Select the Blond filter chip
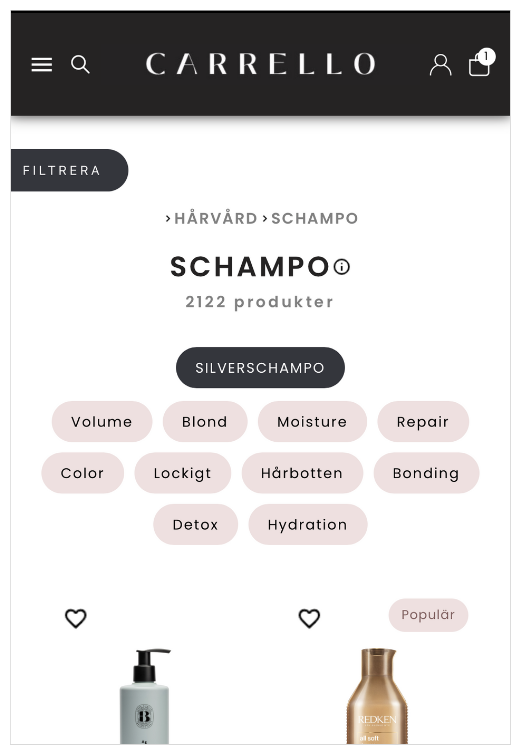 pyautogui.click(x=205, y=421)
